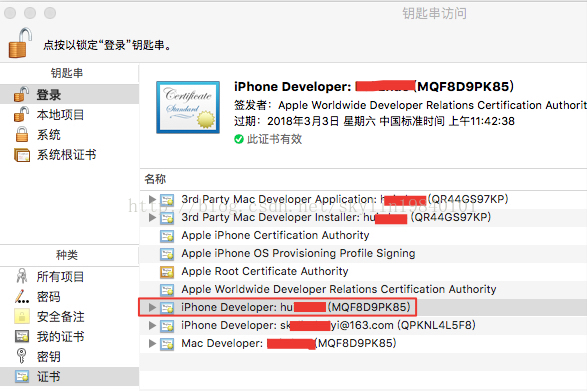Sort by the 名称 column header
Viewport: 587px width, 391px height.
click(155, 179)
